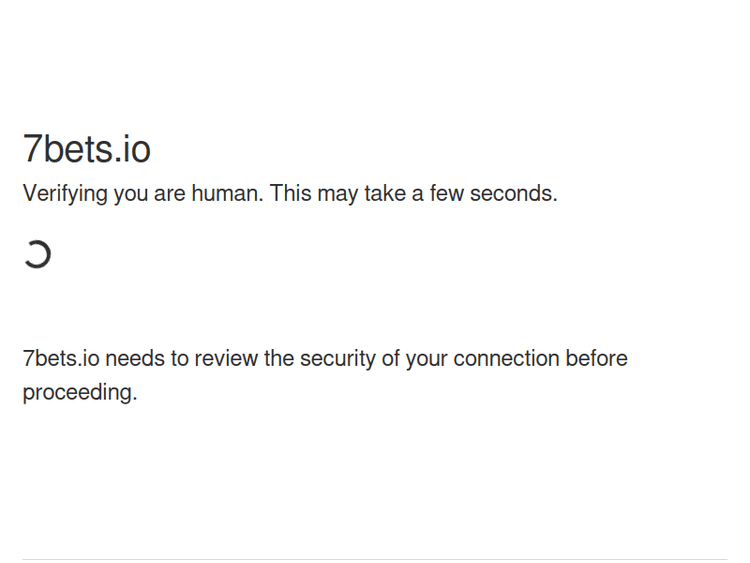Click the word "are" in the status line
Image resolution: width=750 pixels, height=563 pixels.
170,194
